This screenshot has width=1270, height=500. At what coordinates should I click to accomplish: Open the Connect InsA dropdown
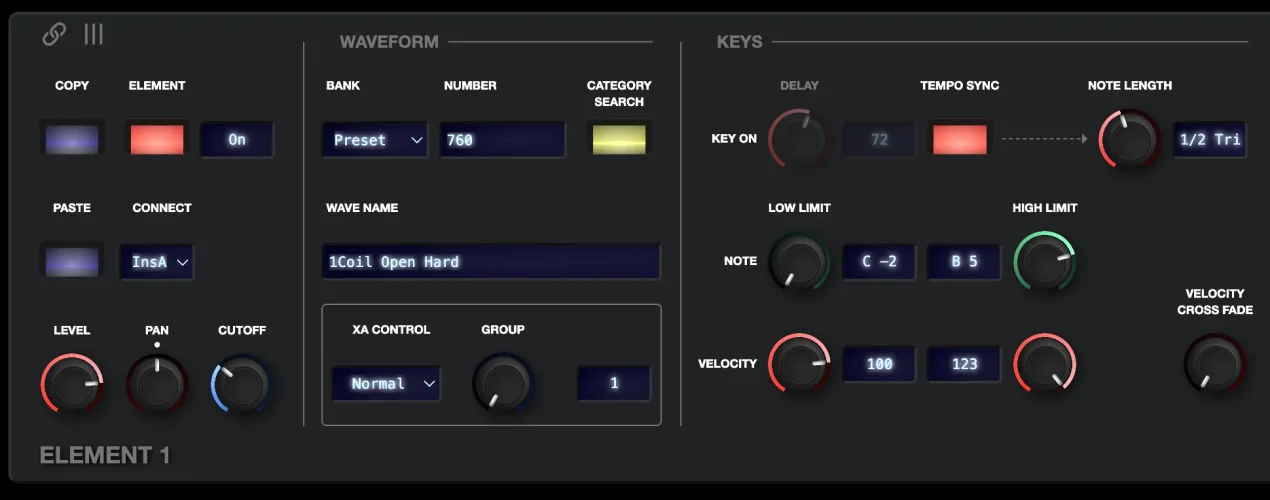point(157,262)
